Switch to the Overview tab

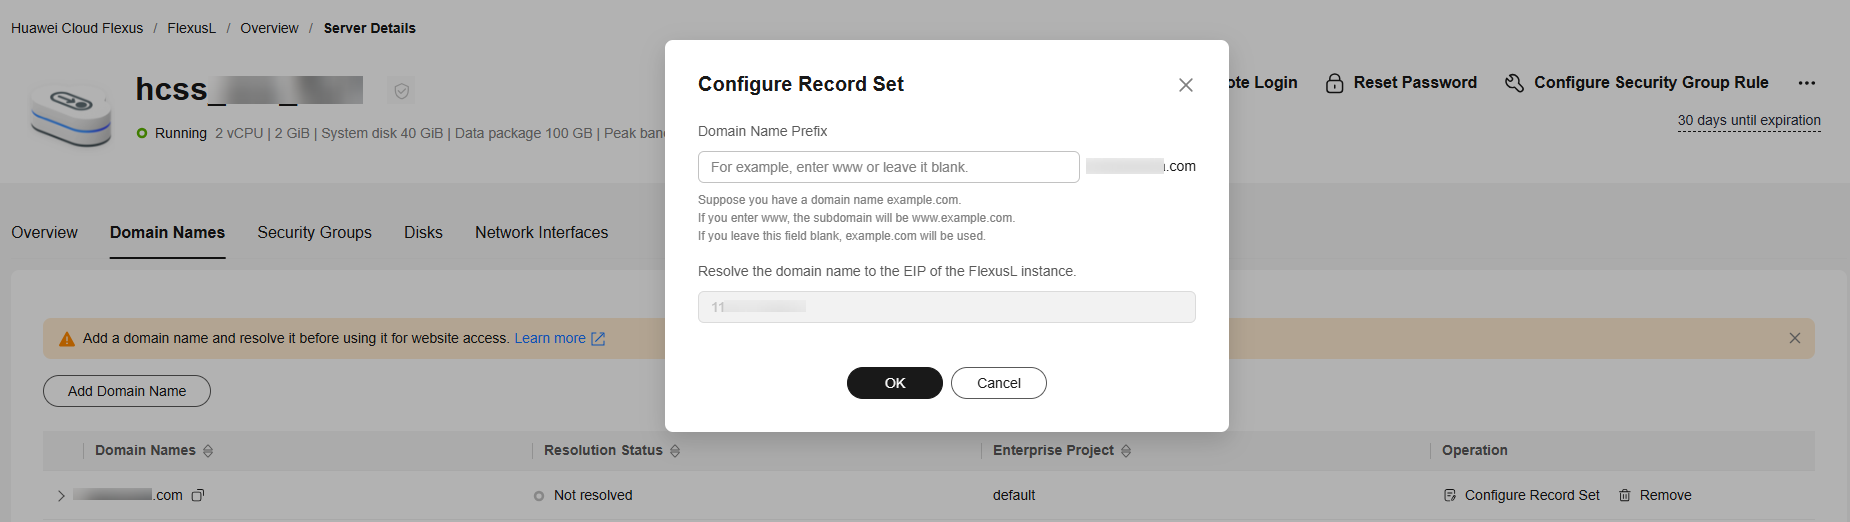44,232
